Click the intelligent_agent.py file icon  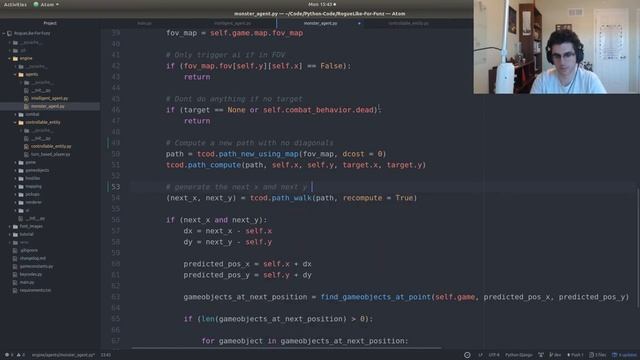coord(27,98)
